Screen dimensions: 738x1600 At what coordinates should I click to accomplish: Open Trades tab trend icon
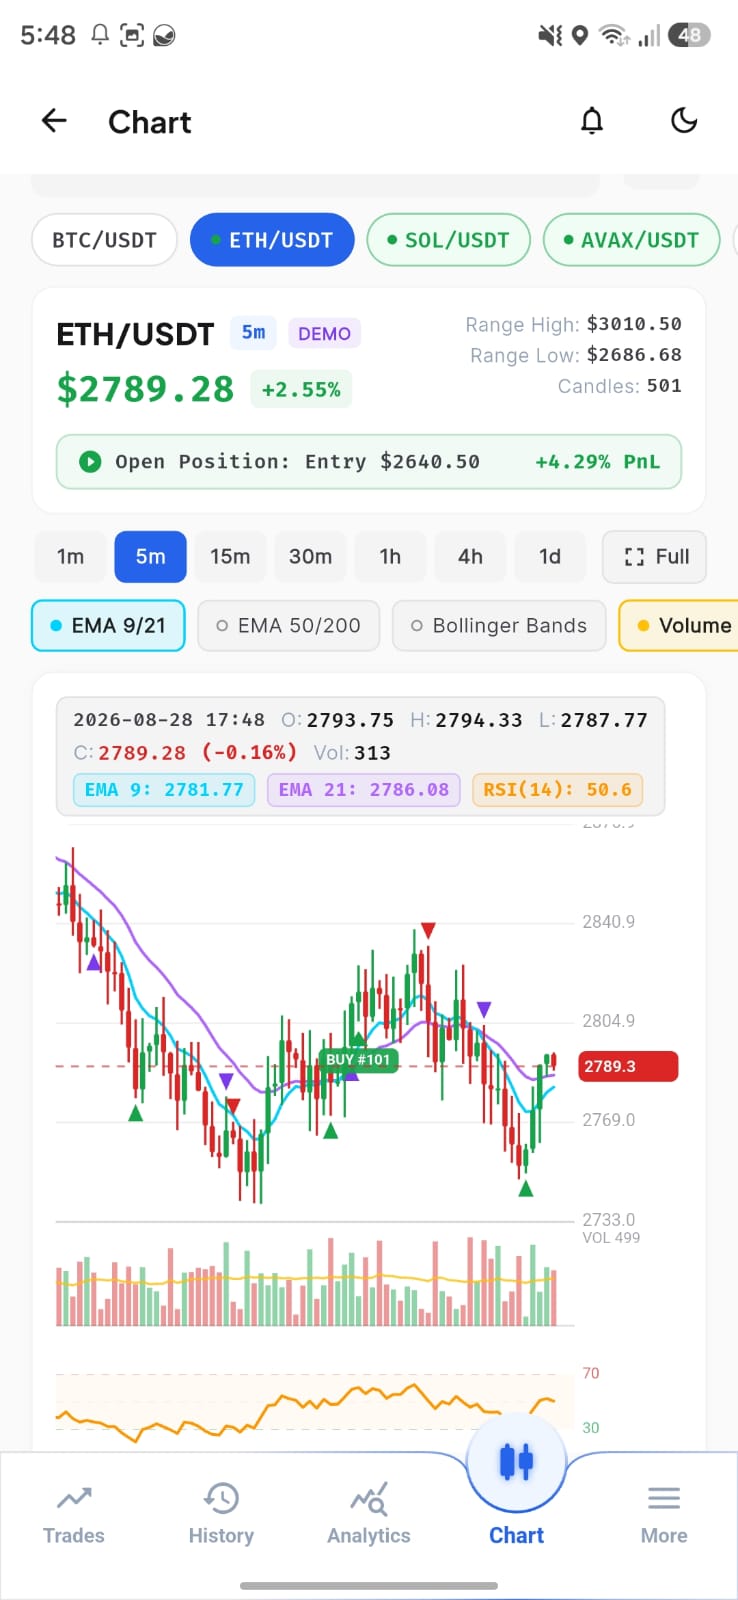point(74,1497)
